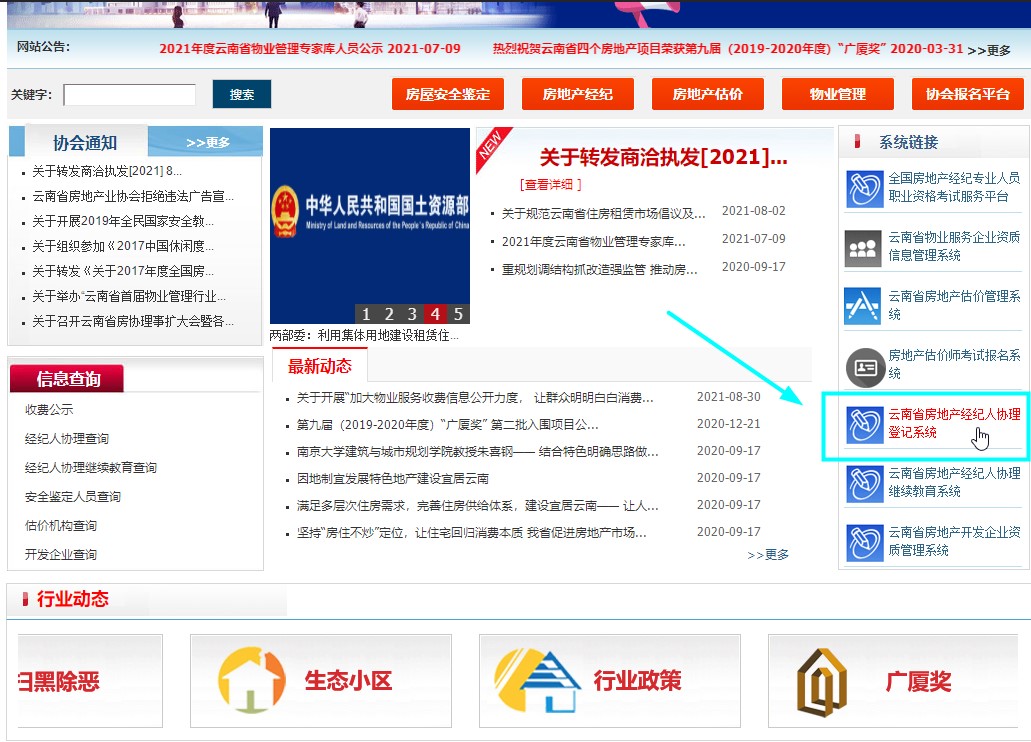
Task: Click the 查看详细 link
Action: coord(551,185)
